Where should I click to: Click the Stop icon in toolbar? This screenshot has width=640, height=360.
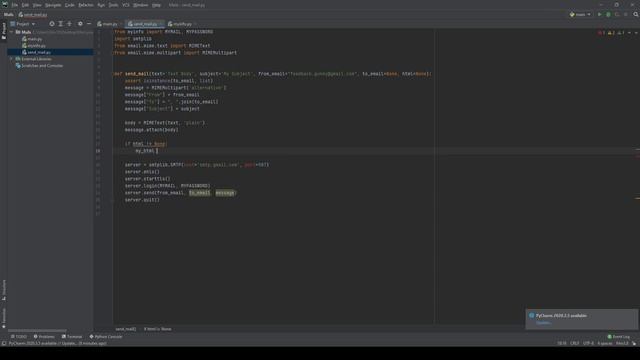(x=626, y=14)
